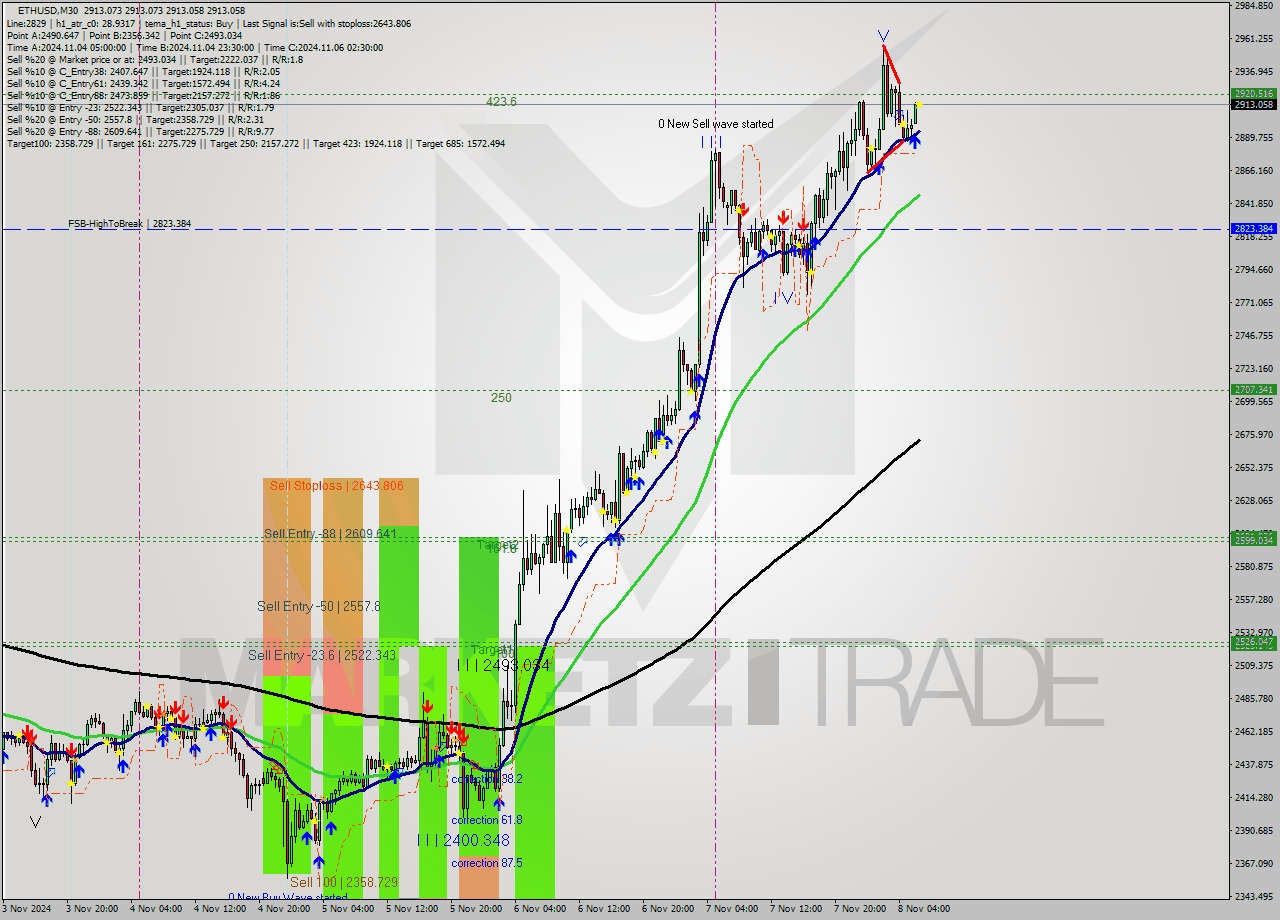
Task: Click the 2961.295 price axis value
Action: (x=1253, y=38)
